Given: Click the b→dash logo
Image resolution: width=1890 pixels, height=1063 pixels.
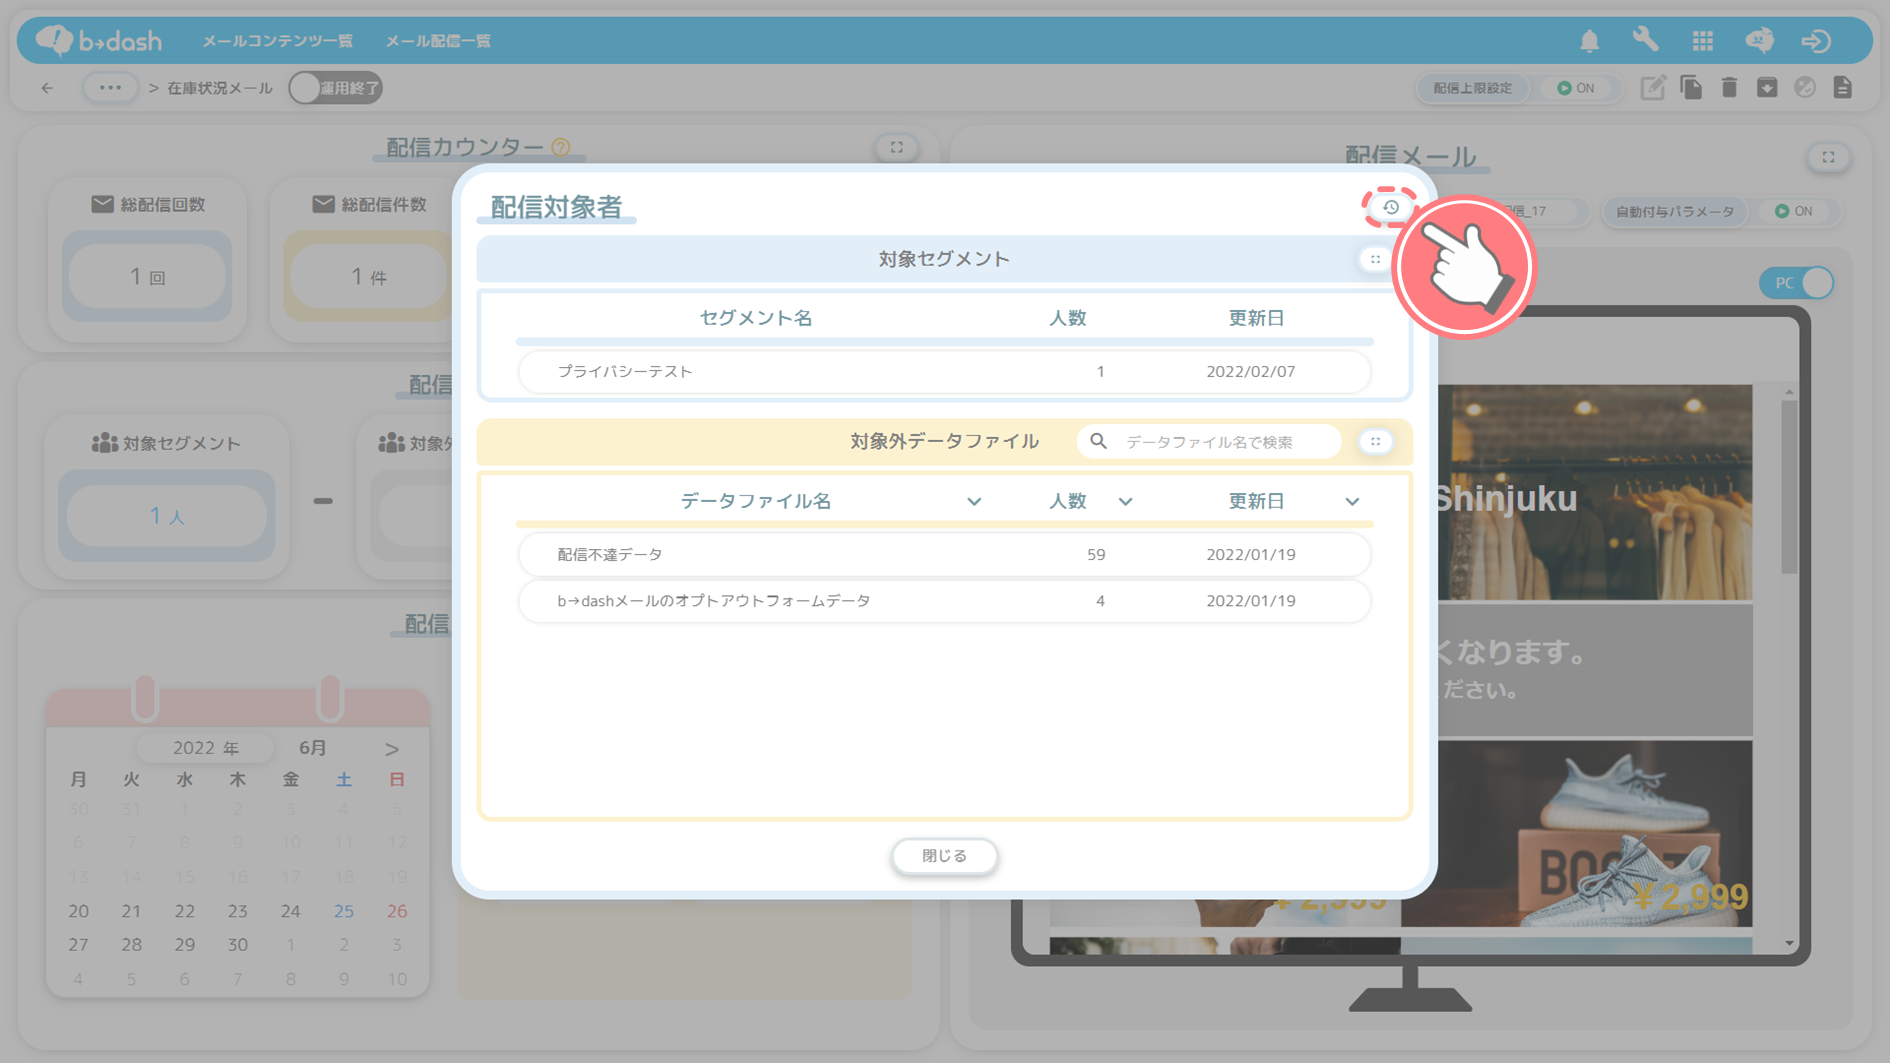Looking at the screenshot, I should click(98, 40).
